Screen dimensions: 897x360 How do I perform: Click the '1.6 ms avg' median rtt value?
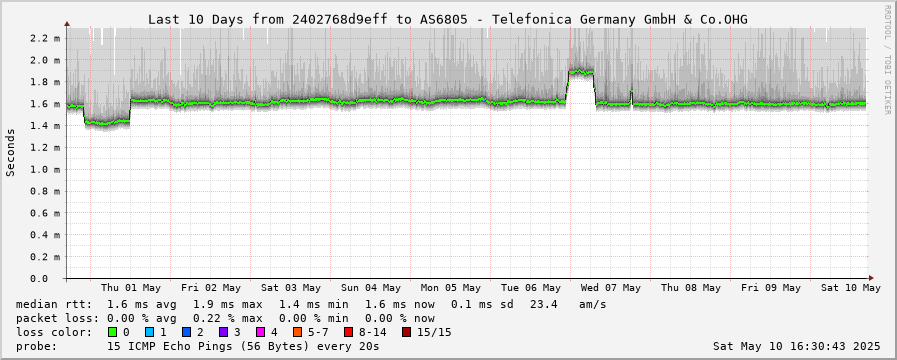[x=142, y=304]
